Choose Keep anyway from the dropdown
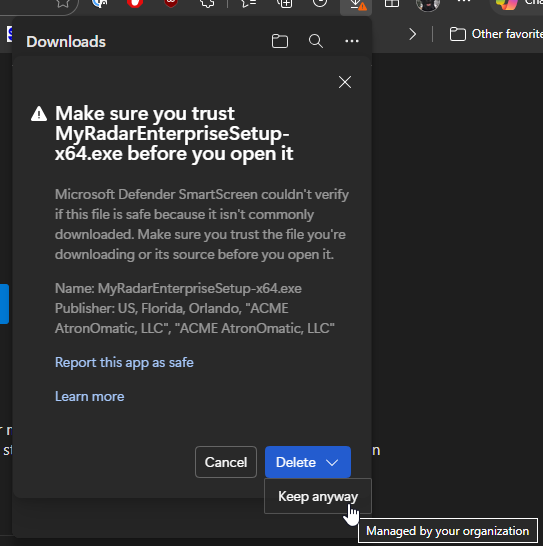 coord(318,496)
